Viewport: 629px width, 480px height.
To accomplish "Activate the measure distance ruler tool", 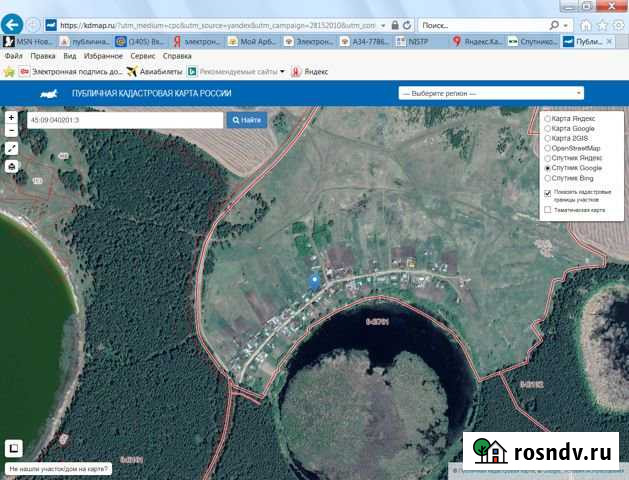I will pos(11,148).
